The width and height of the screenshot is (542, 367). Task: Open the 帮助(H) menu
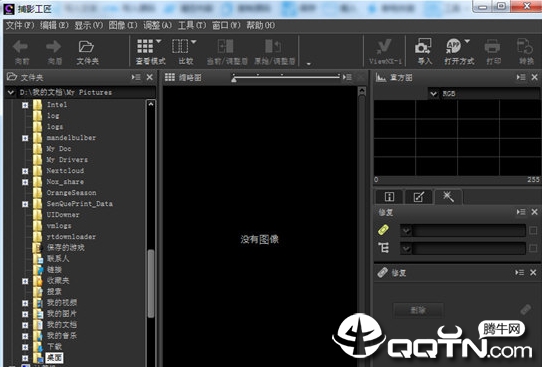pos(261,25)
